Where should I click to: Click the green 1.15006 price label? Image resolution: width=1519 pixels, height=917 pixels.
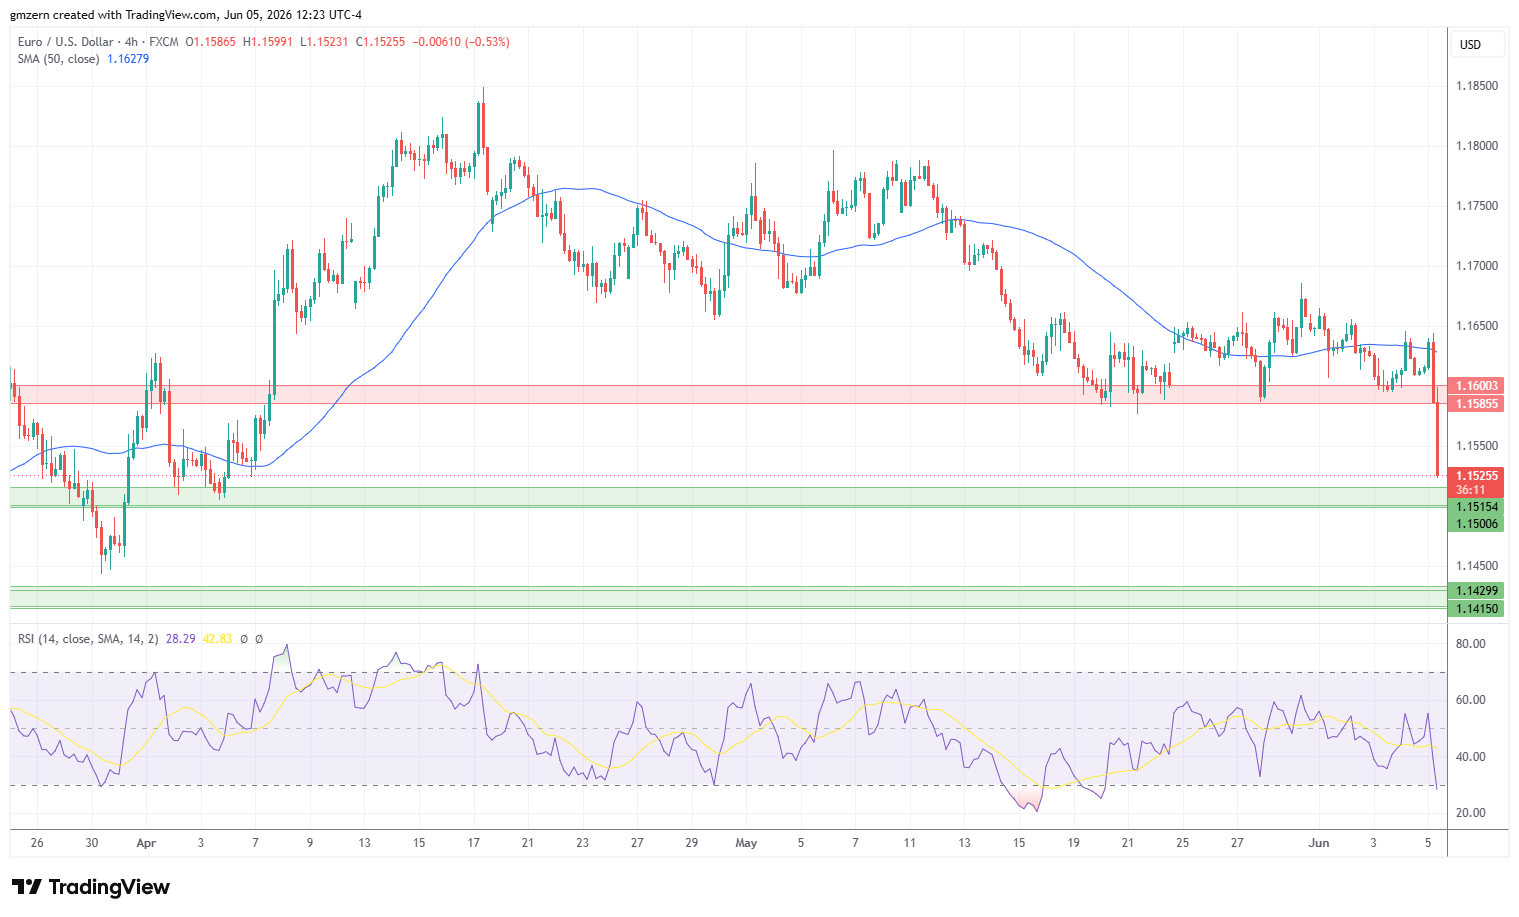(x=1476, y=524)
